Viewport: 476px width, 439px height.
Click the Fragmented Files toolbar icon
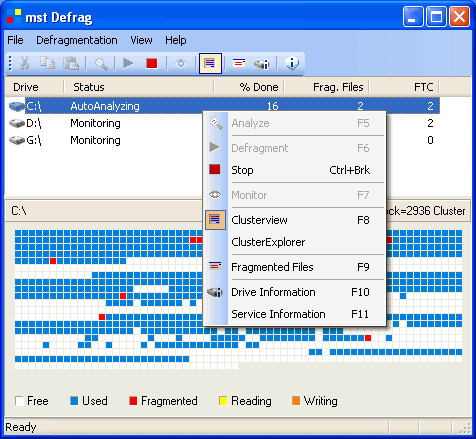point(239,62)
